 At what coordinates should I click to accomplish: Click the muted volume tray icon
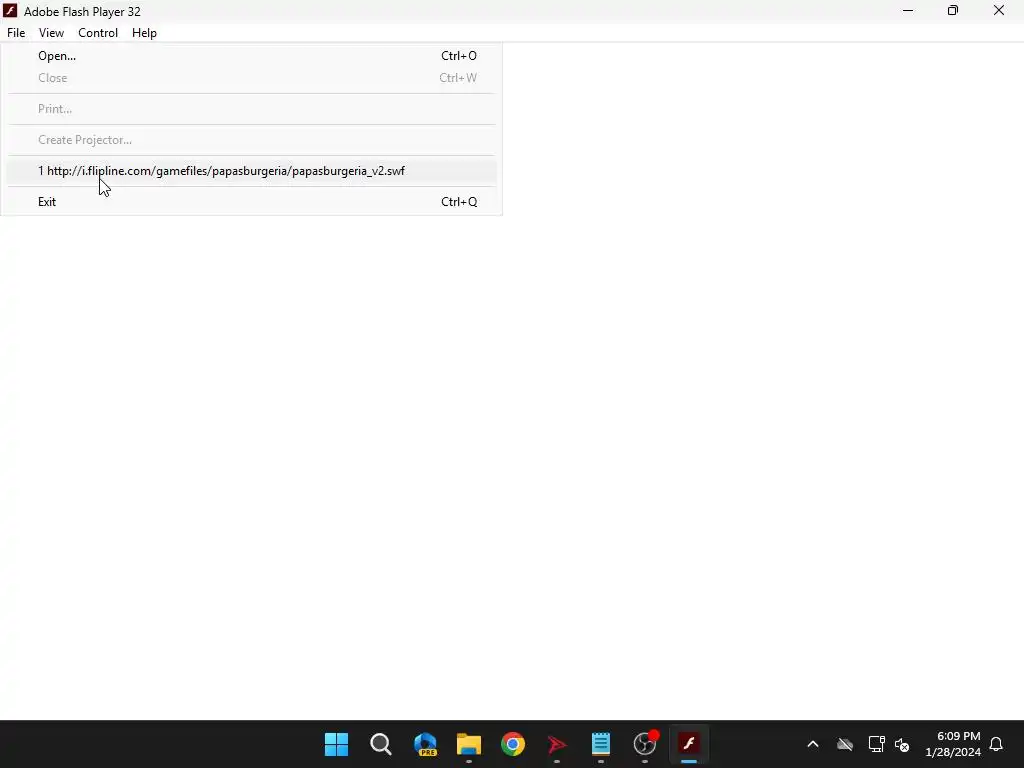[902, 744]
